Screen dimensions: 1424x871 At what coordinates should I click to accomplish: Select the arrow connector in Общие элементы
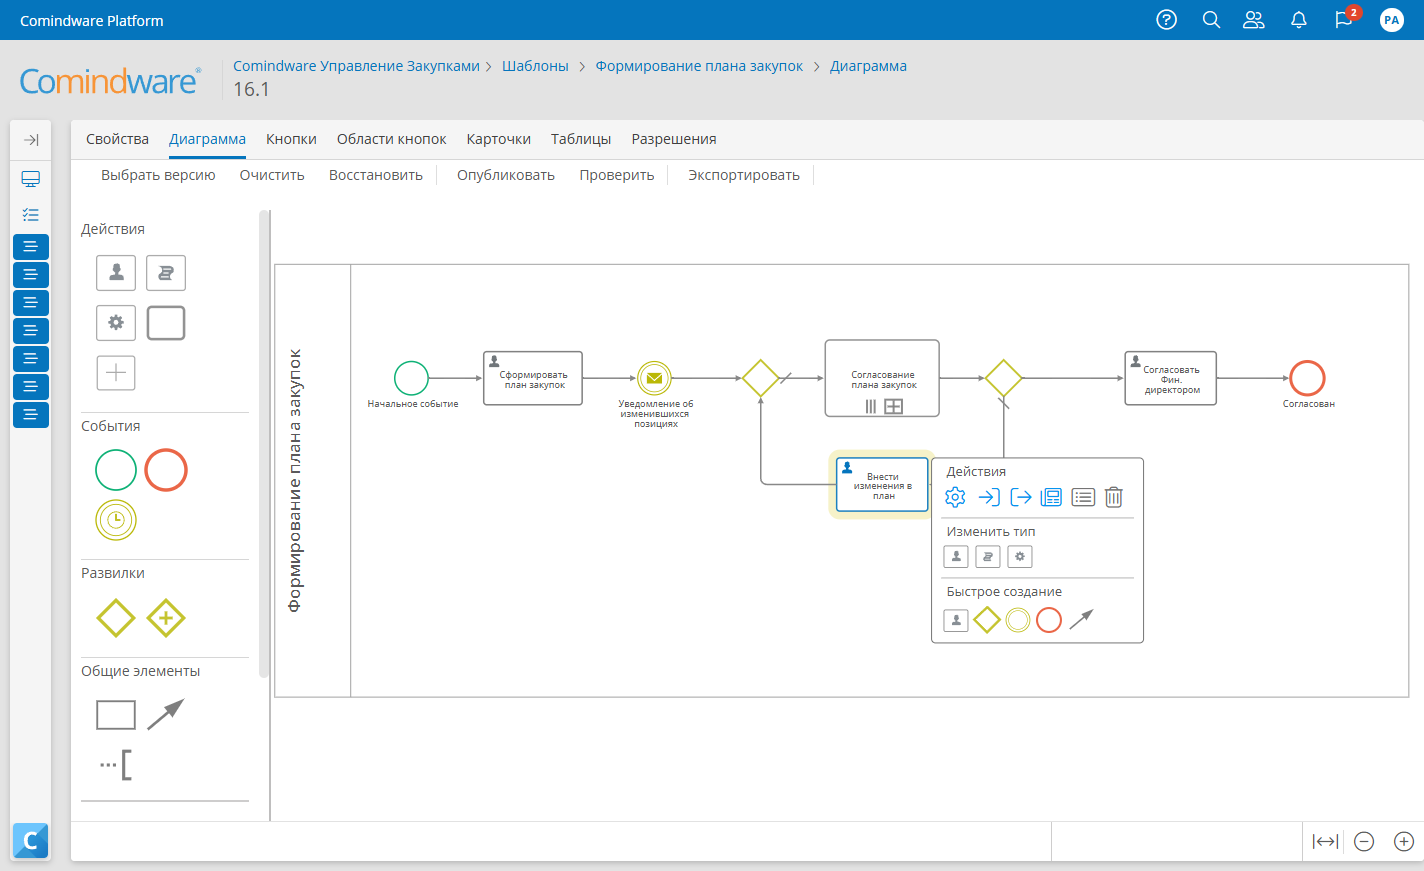[166, 712]
